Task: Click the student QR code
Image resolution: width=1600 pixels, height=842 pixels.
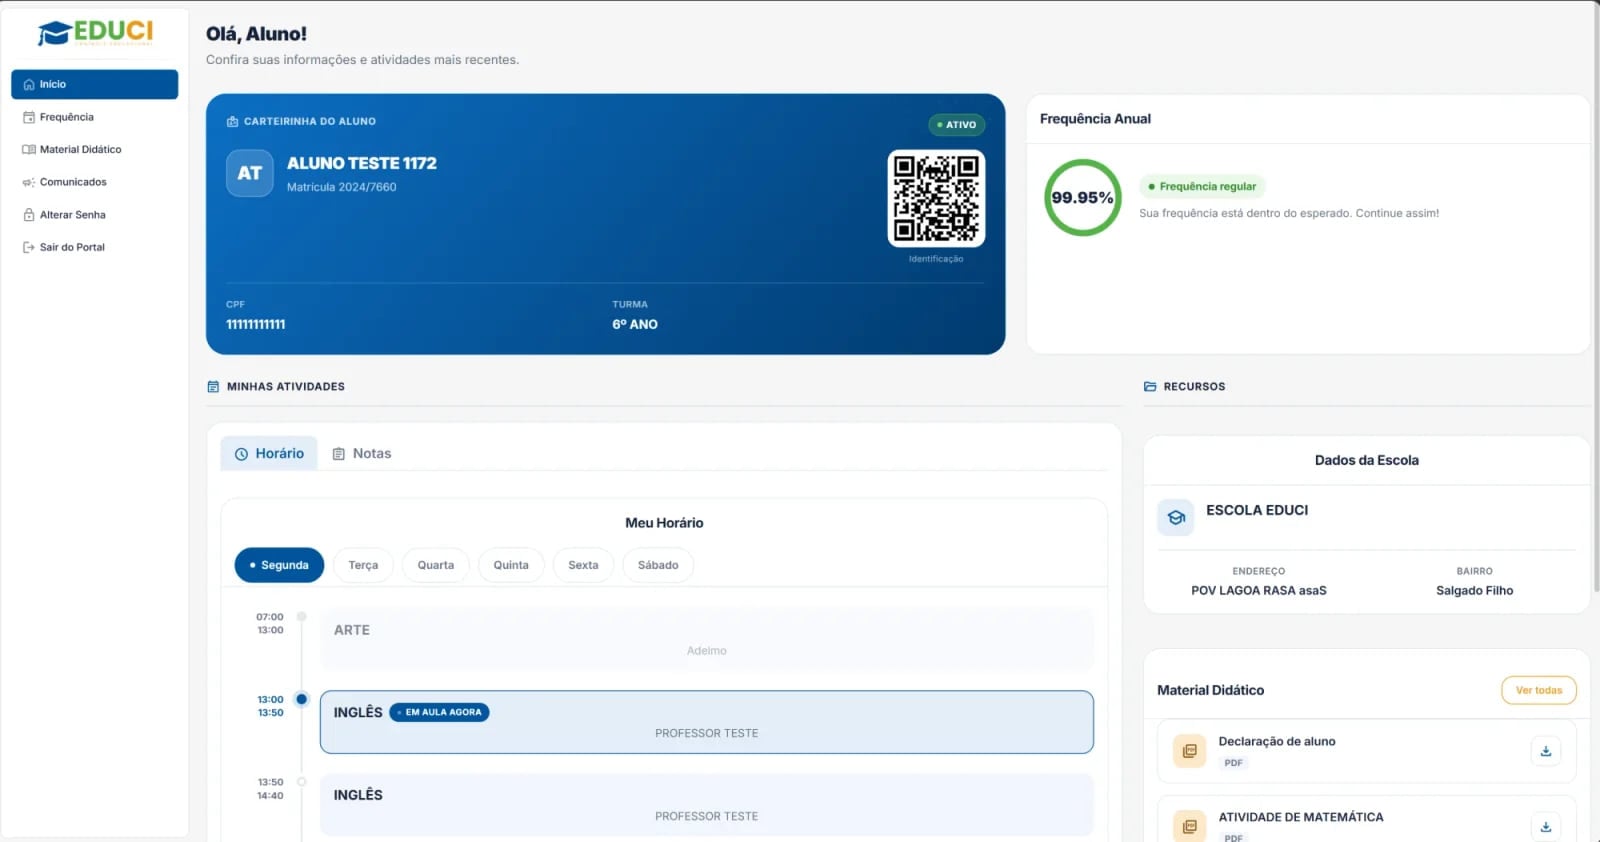Action: 936,198
